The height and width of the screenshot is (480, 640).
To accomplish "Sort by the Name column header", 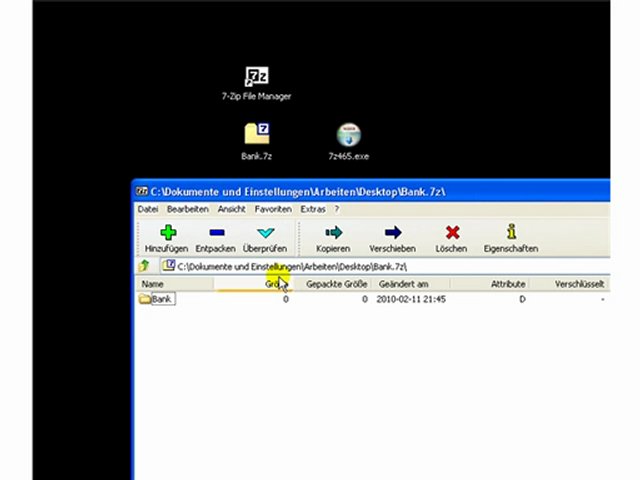I will 153,284.
